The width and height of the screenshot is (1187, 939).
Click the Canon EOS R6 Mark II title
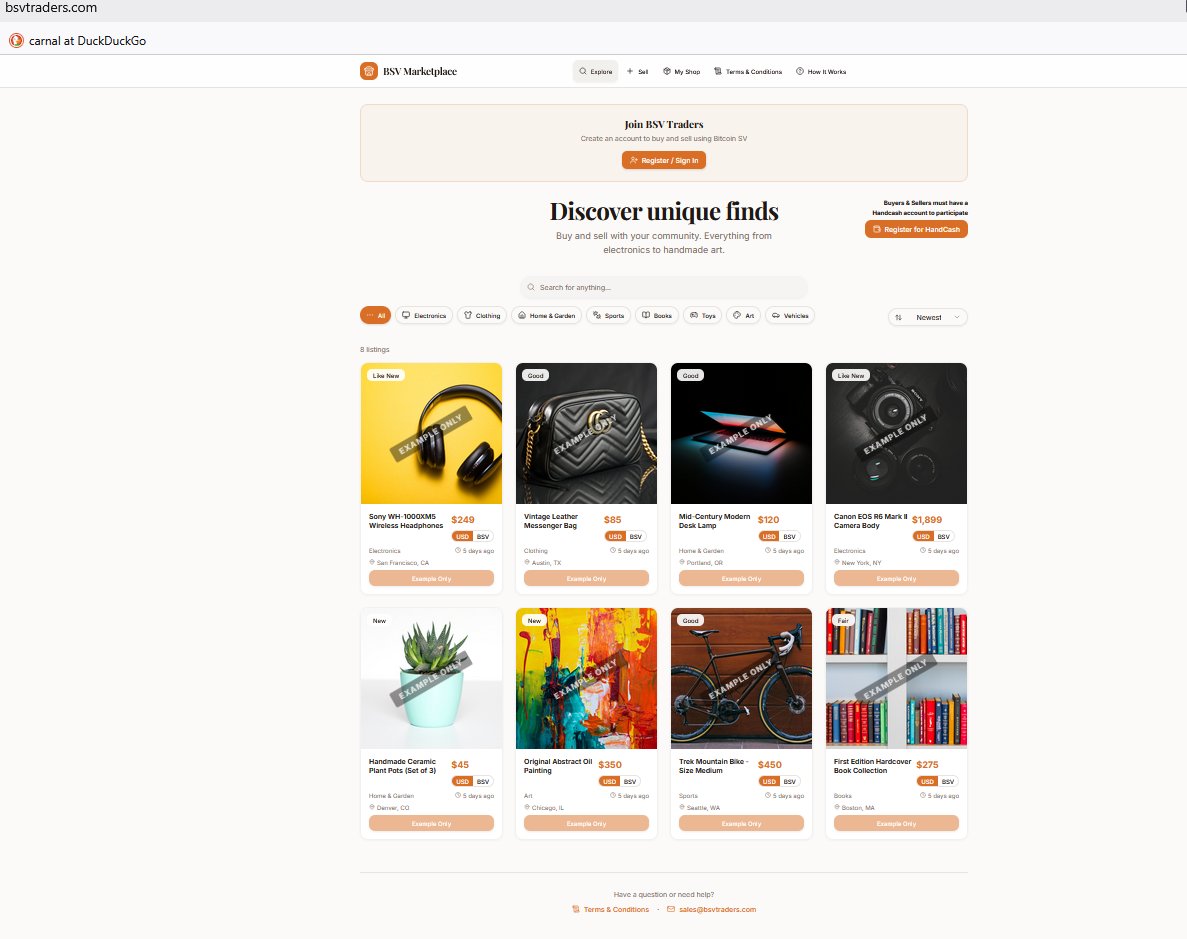click(x=870, y=521)
